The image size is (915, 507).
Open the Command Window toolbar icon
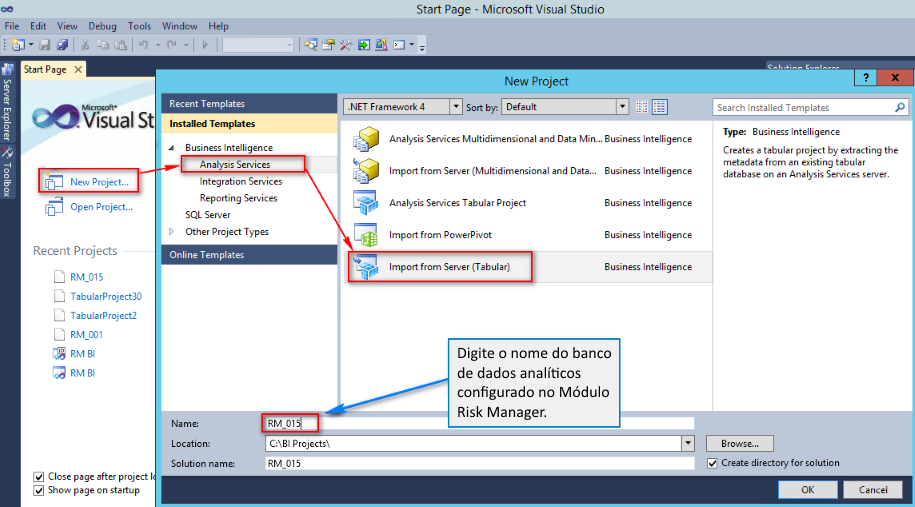[x=399, y=45]
